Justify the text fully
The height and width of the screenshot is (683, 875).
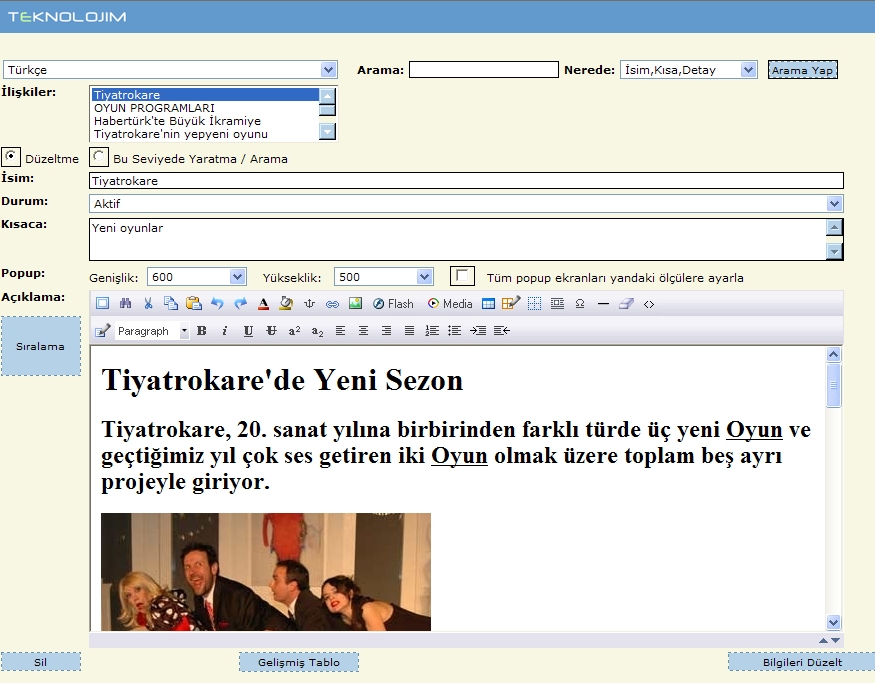point(409,331)
